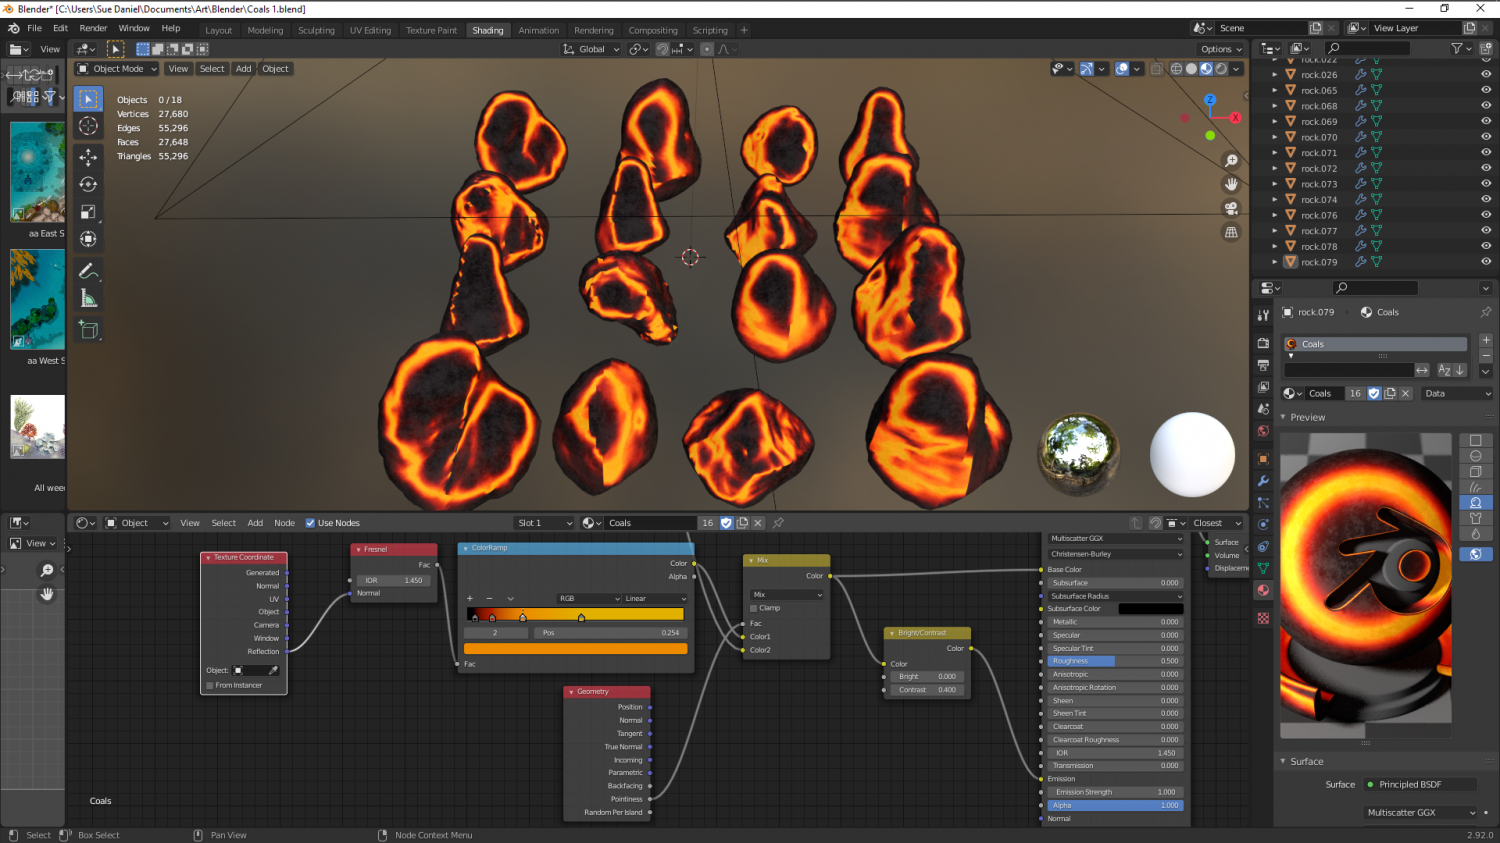Expand rock.074 in outliner tree
The image size is (1500, 843).
click(1274, 200)
